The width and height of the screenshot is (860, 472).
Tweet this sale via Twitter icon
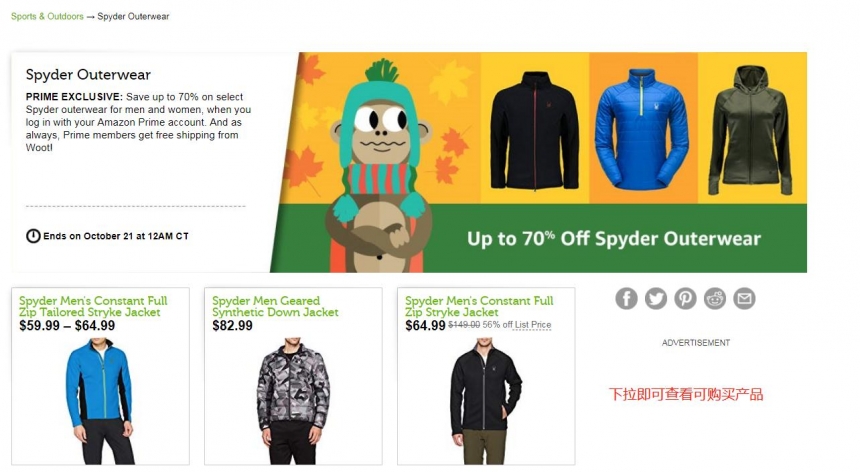tap(656, 299)
